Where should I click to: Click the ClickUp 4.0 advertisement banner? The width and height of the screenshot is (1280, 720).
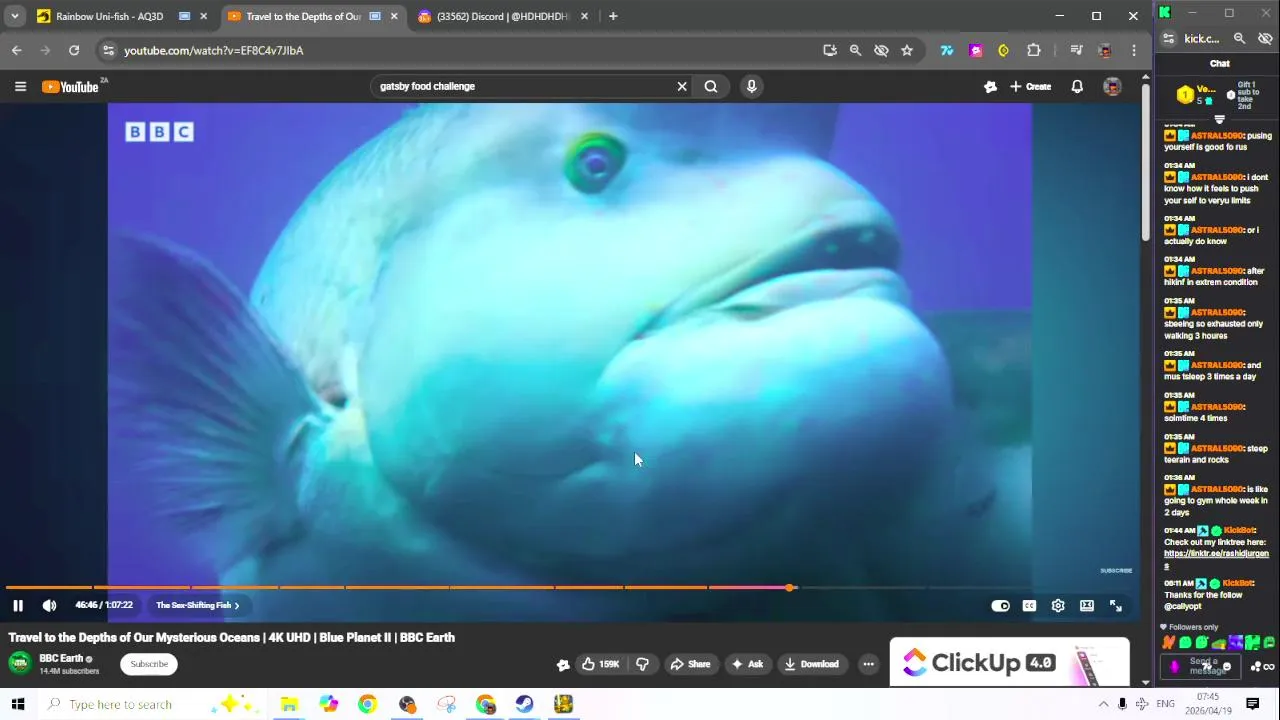[1010, 662]
